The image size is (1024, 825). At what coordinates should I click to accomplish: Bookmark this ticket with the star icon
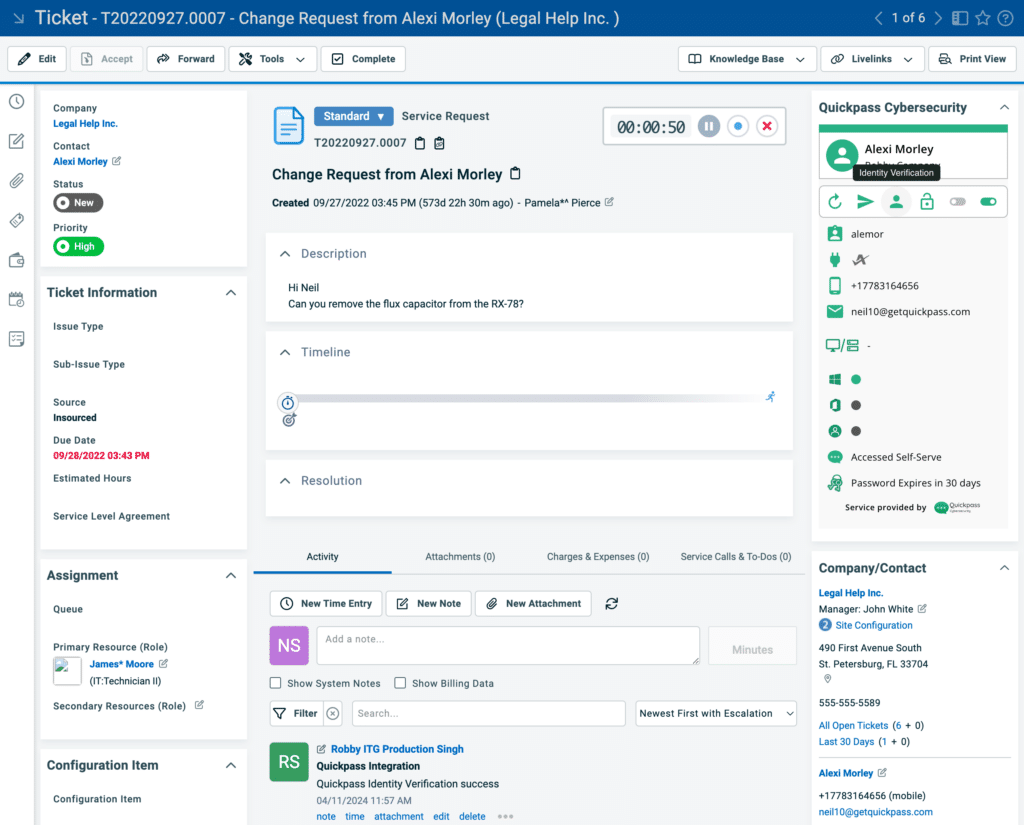pos(982,18)
